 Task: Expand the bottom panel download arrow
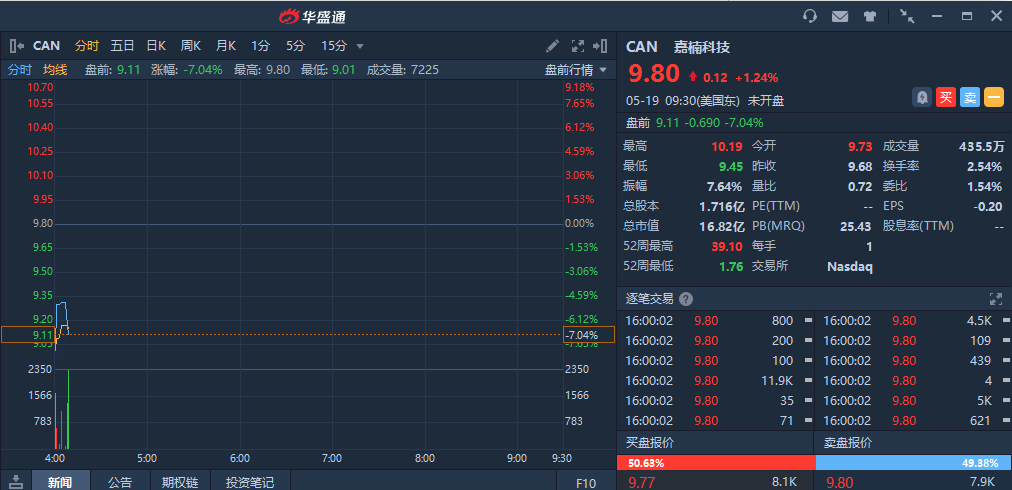coord(16,482)
